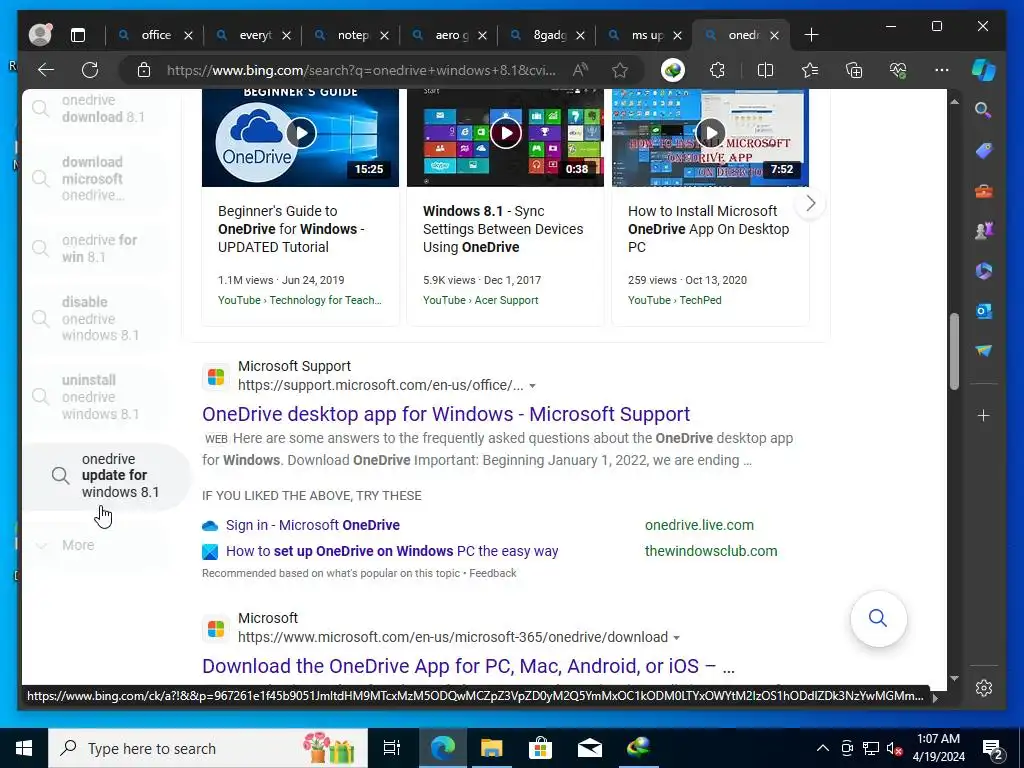This screenshot has width=1024, height=768.
Task: Add page to favorites star icon
Action: click(620, 70)
